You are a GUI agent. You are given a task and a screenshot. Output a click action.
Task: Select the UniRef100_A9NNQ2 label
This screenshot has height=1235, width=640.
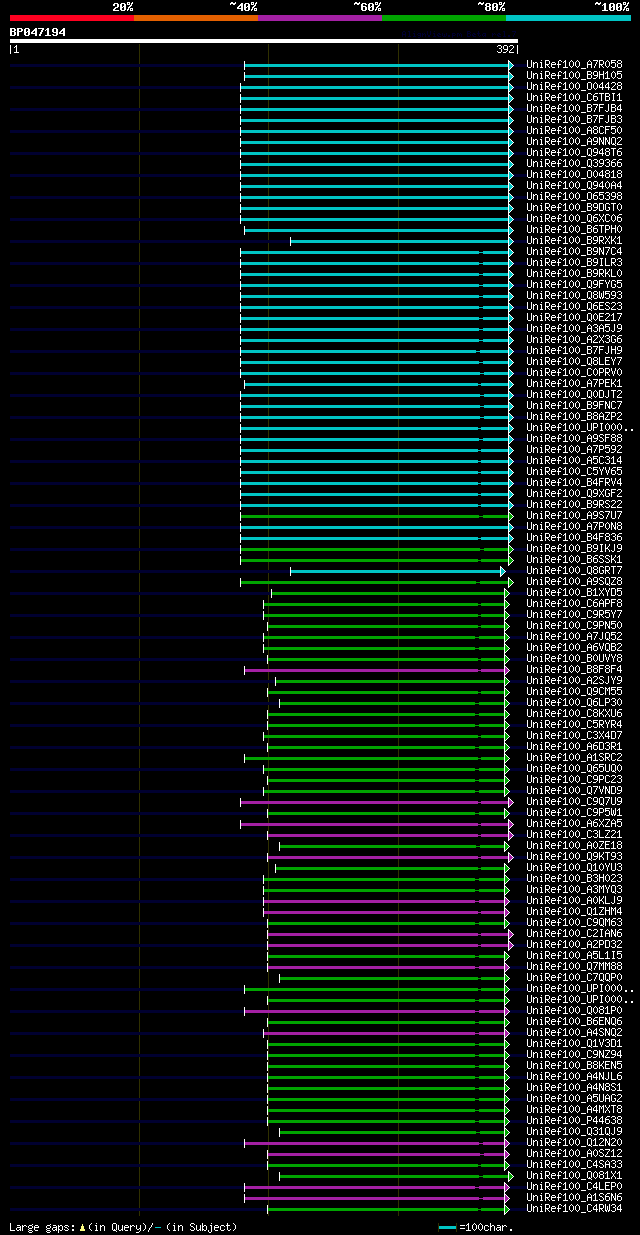pyautogui.click(x=574, y=141)
